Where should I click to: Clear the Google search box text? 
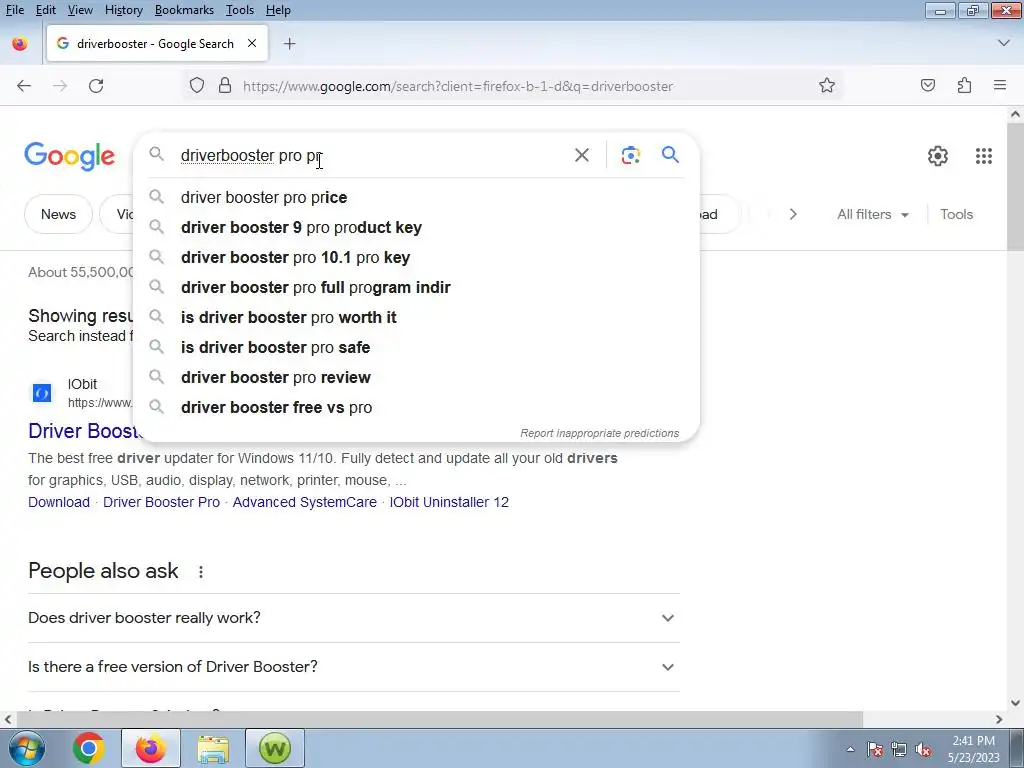pyautogui.click(x=582, y=155)
